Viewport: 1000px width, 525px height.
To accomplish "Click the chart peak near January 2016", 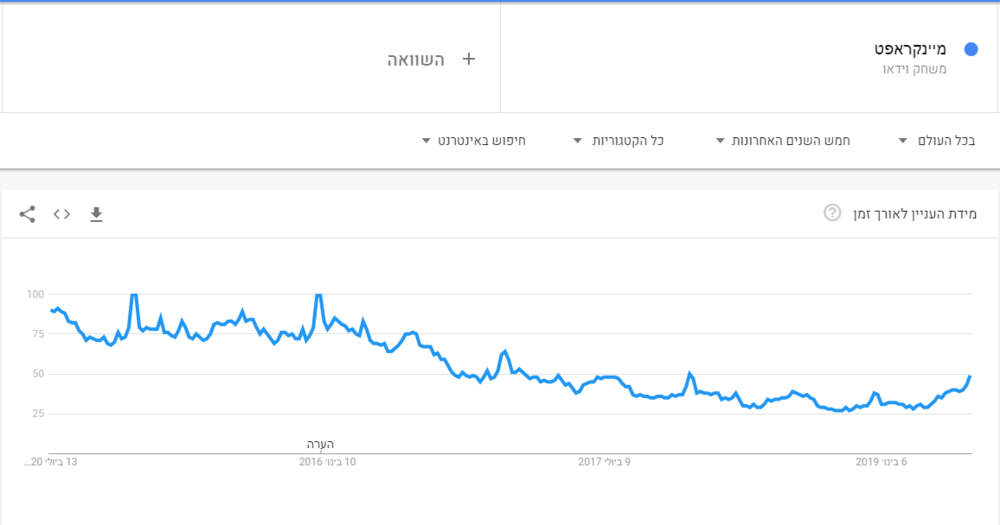I will [x=318, y=295].
